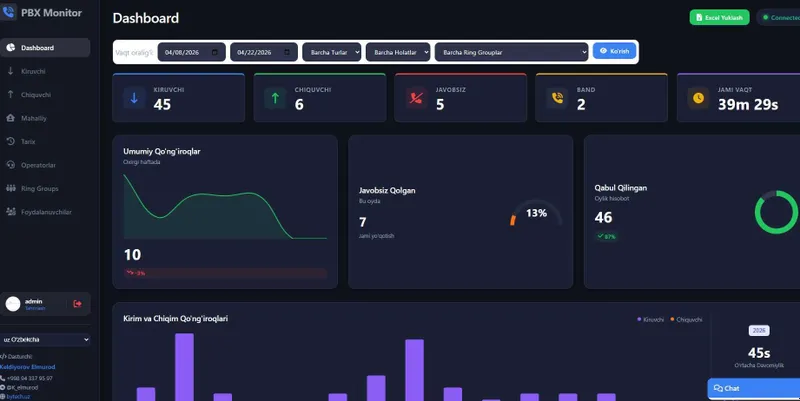Click the yellow Band busy-phone icon
This screenshot has height=401, width=800.
pos(557,98)
